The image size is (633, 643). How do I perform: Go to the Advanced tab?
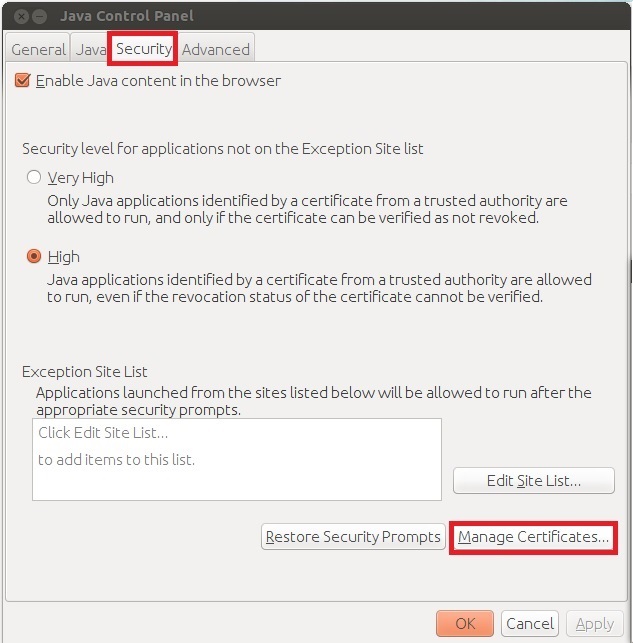[x=216, y=49]
